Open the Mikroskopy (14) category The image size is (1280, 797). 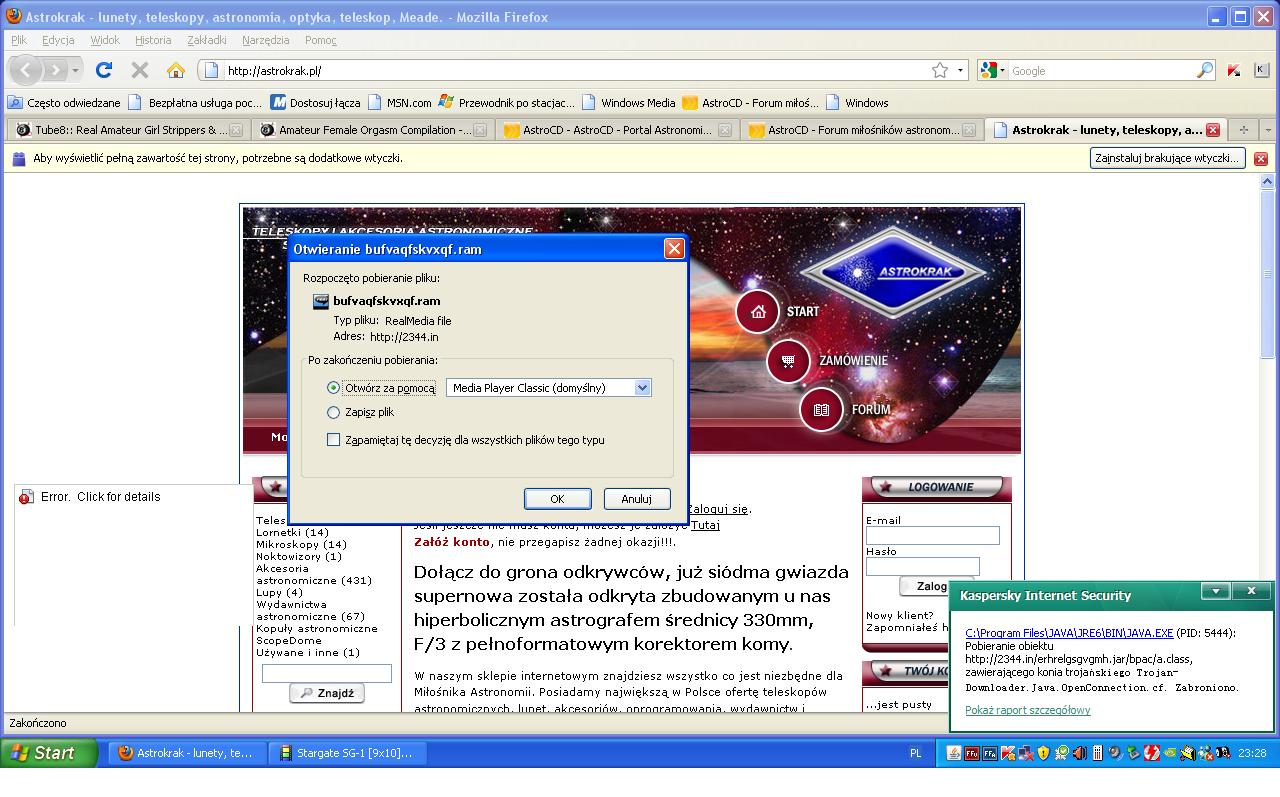(301, 545)
